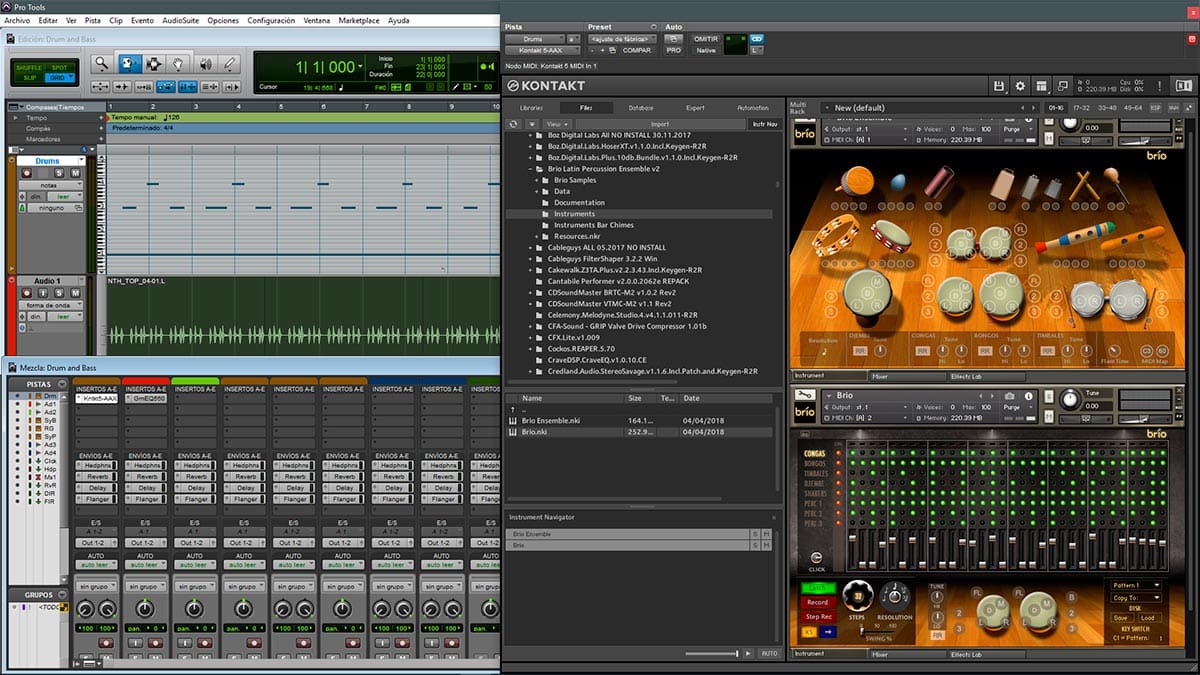
Task: Select the Zoomer tool in Pro Tools
Action: (101, 64)
